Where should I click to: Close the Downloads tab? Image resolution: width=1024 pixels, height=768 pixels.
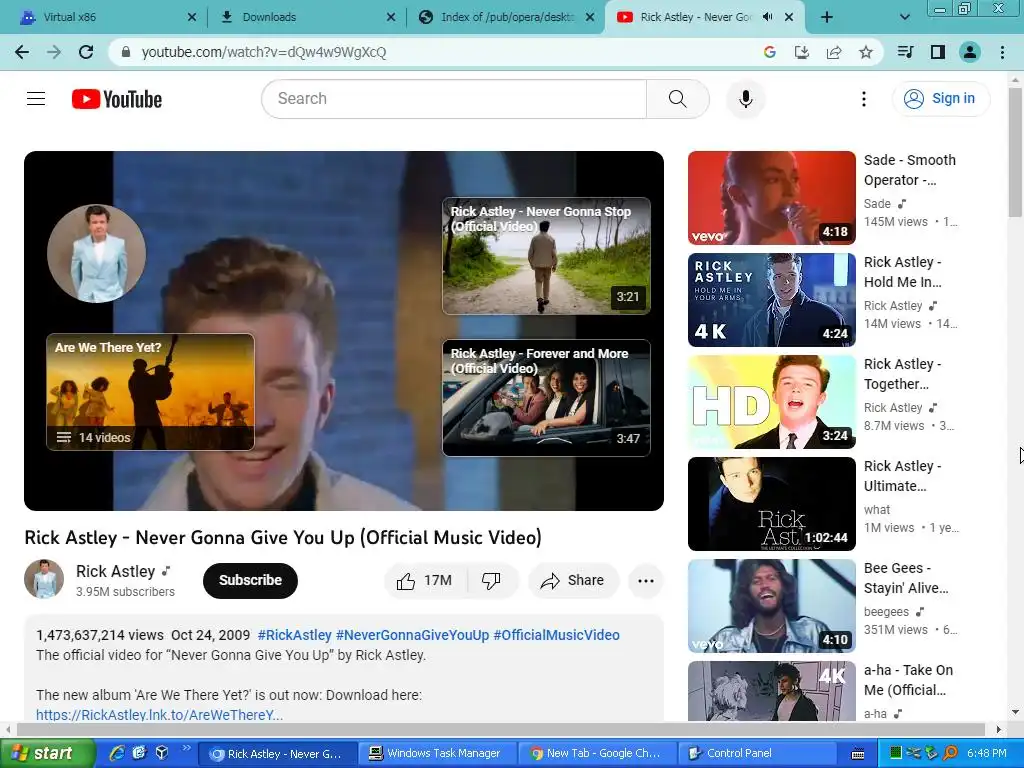tap(391, 17)
